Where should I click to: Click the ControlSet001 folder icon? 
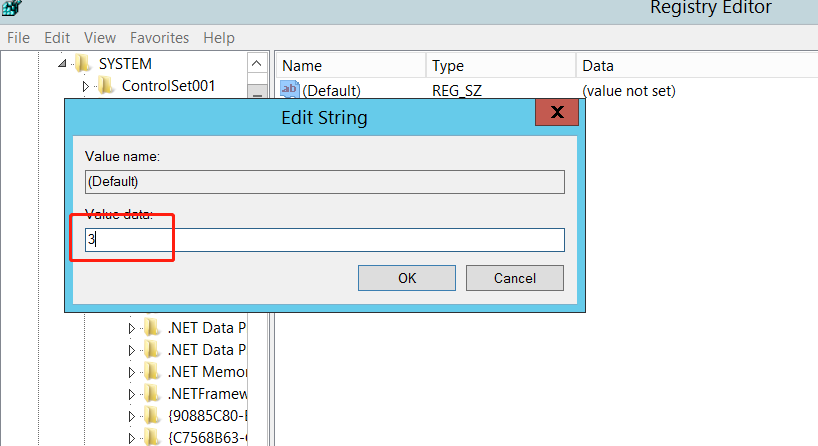106,86
